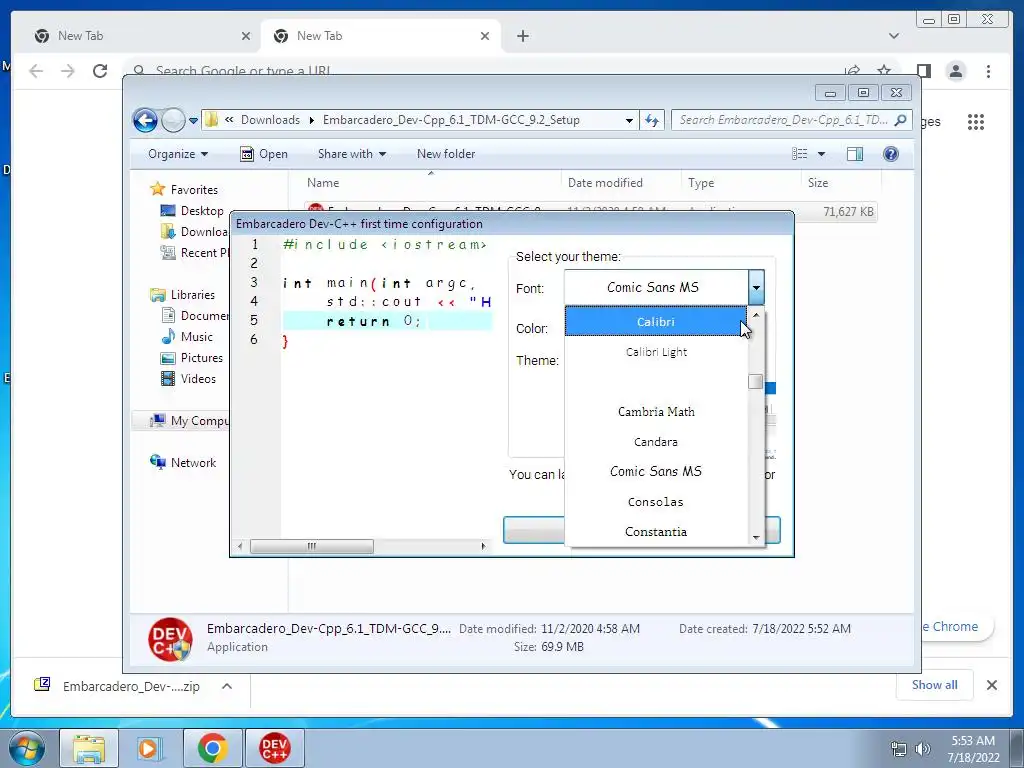Sort by Name column header
1024x768 pixels.
coord(430,183)
